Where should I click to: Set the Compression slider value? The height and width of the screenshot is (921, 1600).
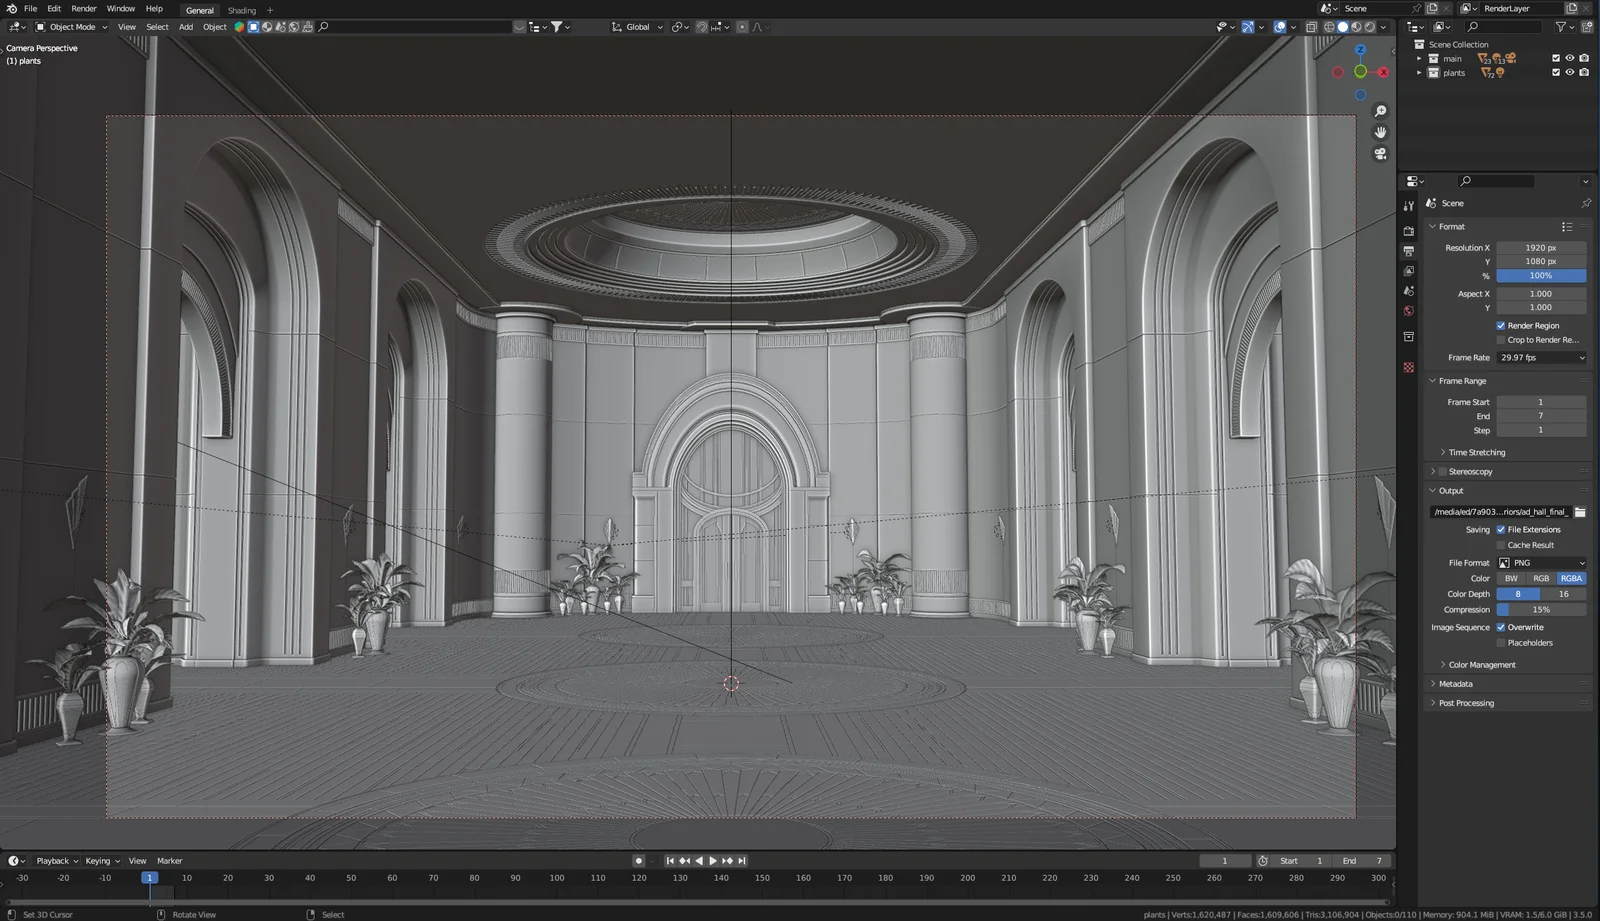click(x=1541, y=609)
